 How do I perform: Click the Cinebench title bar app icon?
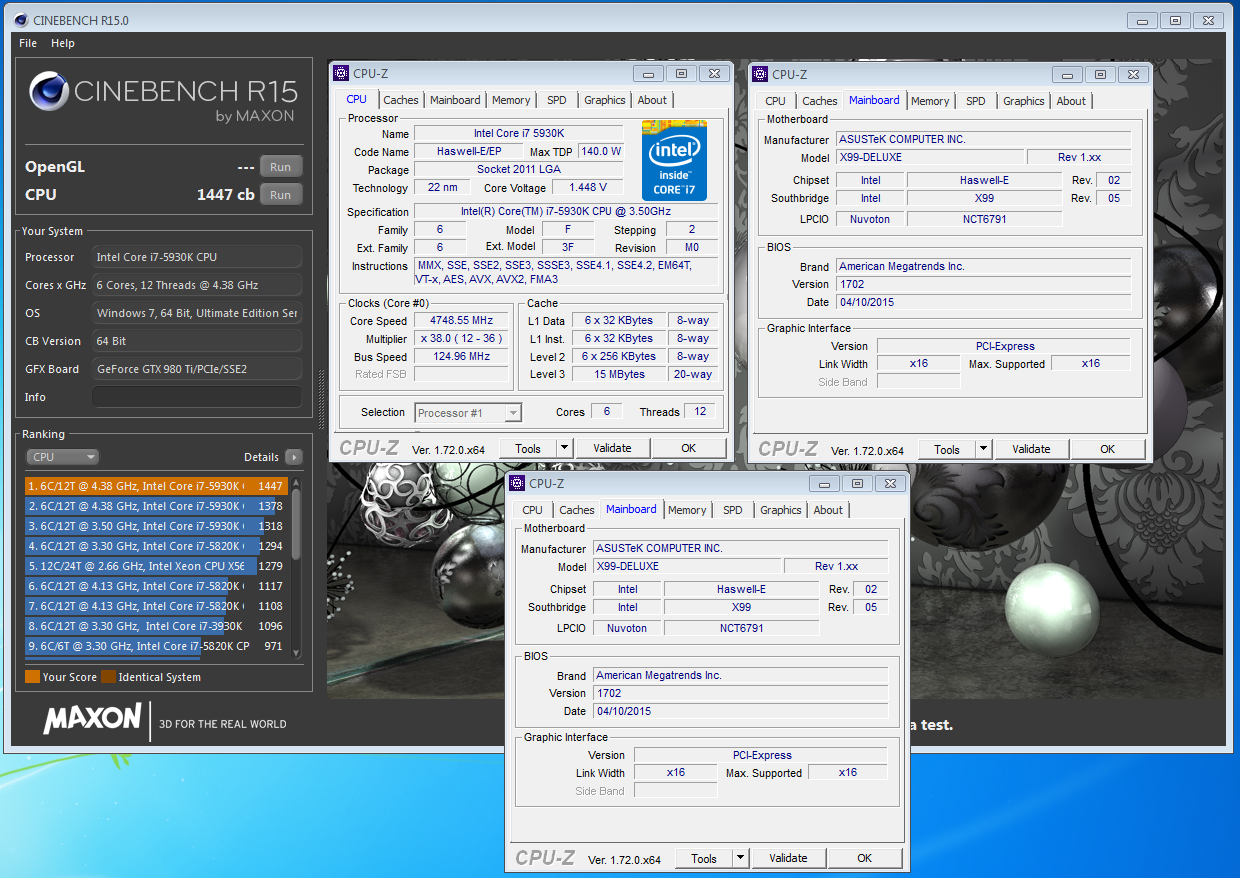pyautogui.click(x=20, y=20)
